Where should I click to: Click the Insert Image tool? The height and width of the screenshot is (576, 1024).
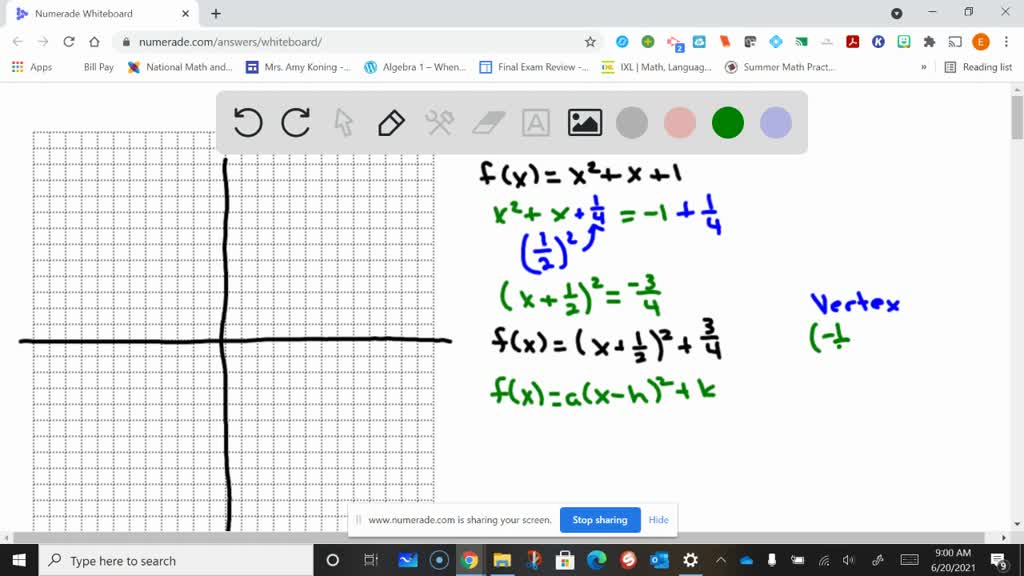coord(584,122)
